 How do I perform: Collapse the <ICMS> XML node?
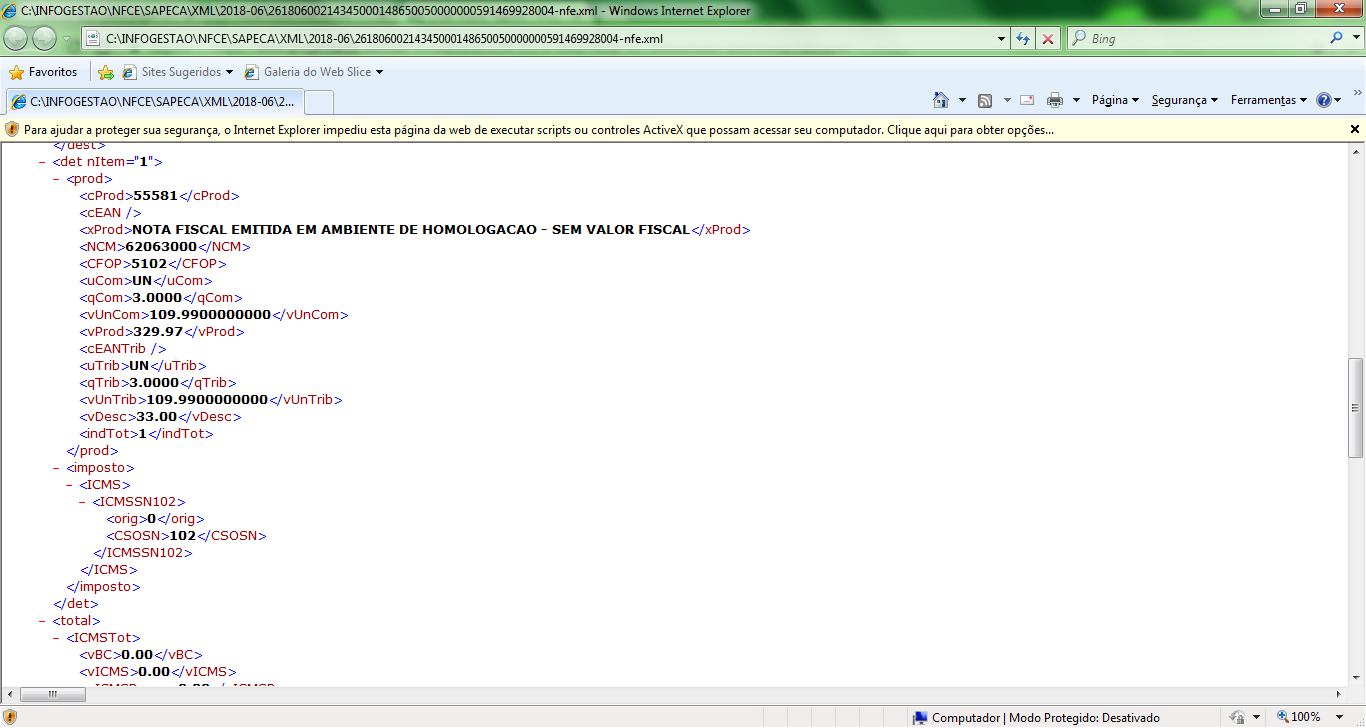(x=69, y=485)
